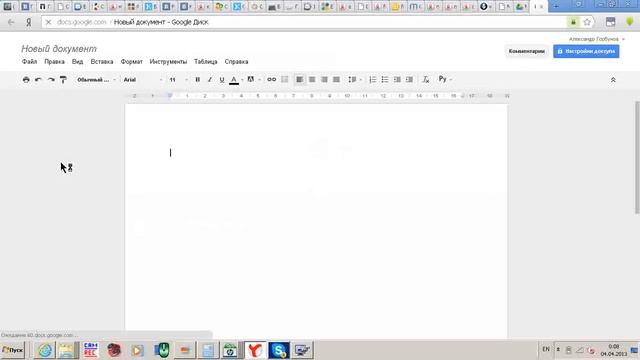Justify the text
Image resolution: width=640 pixels, height=360 pixels.
click(x=336, y=80)
